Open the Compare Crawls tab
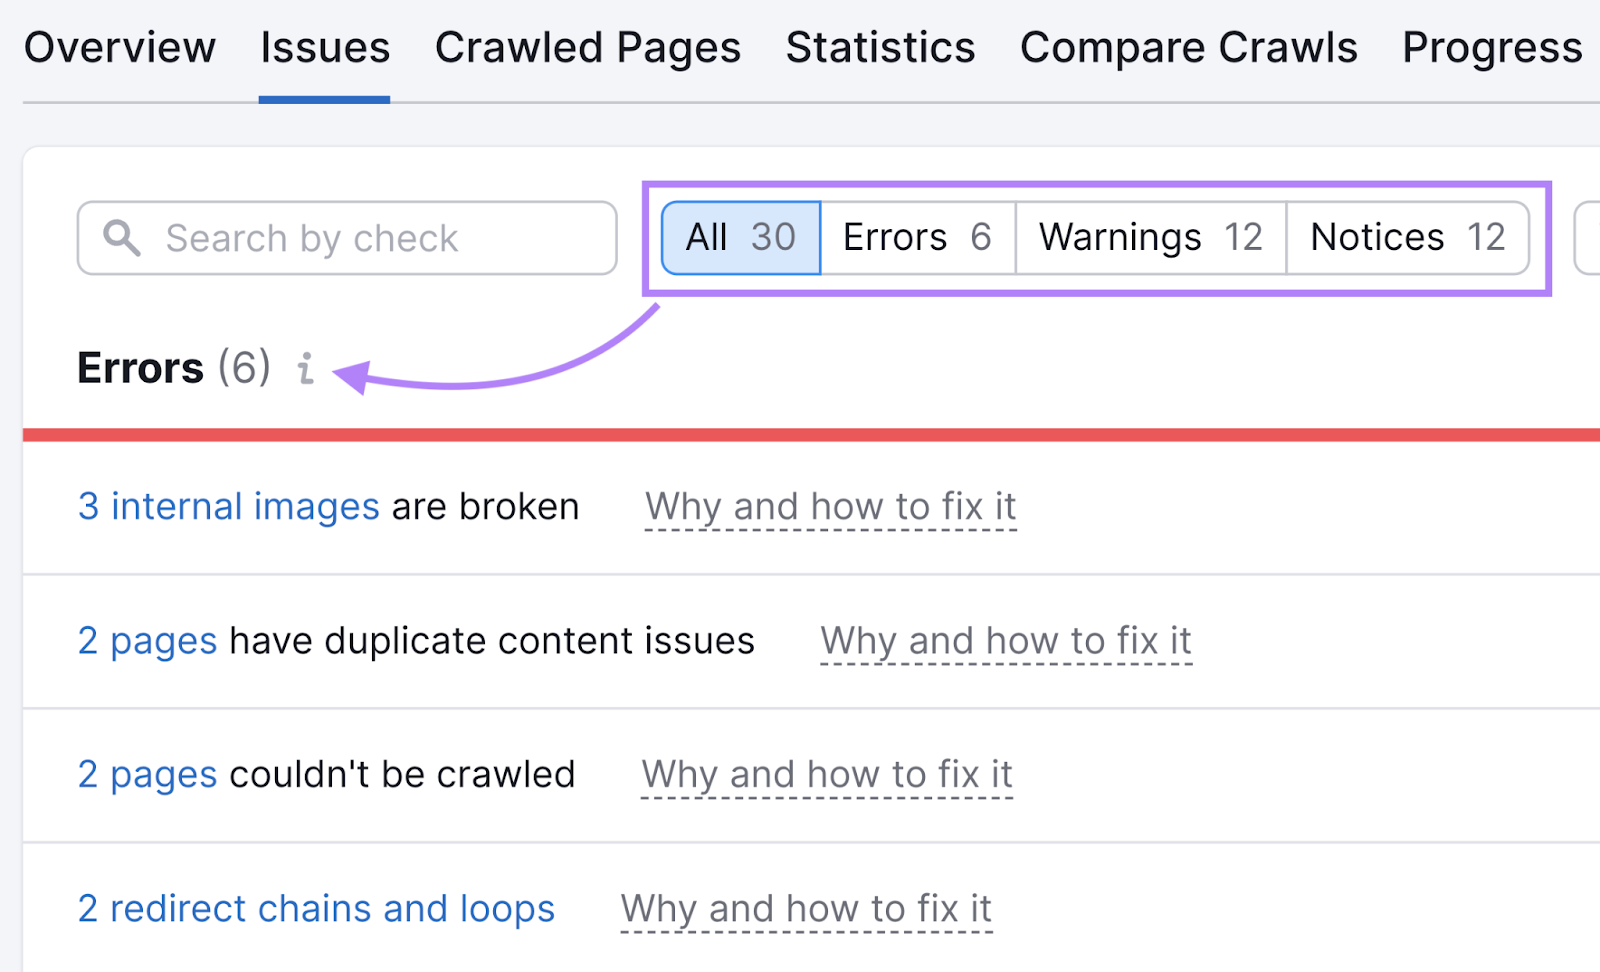1600x972 pixels. [x=1188, y=47]
